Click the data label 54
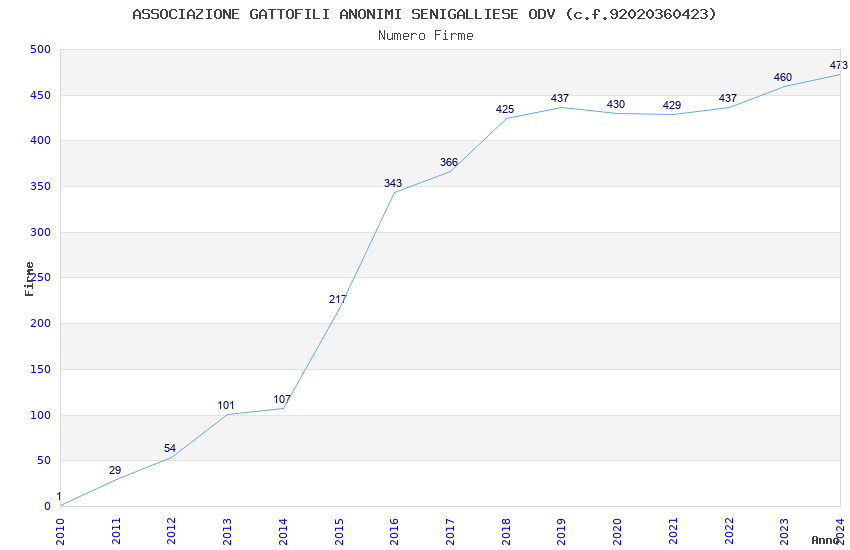850x550 pixels. (x=170, y=449)
